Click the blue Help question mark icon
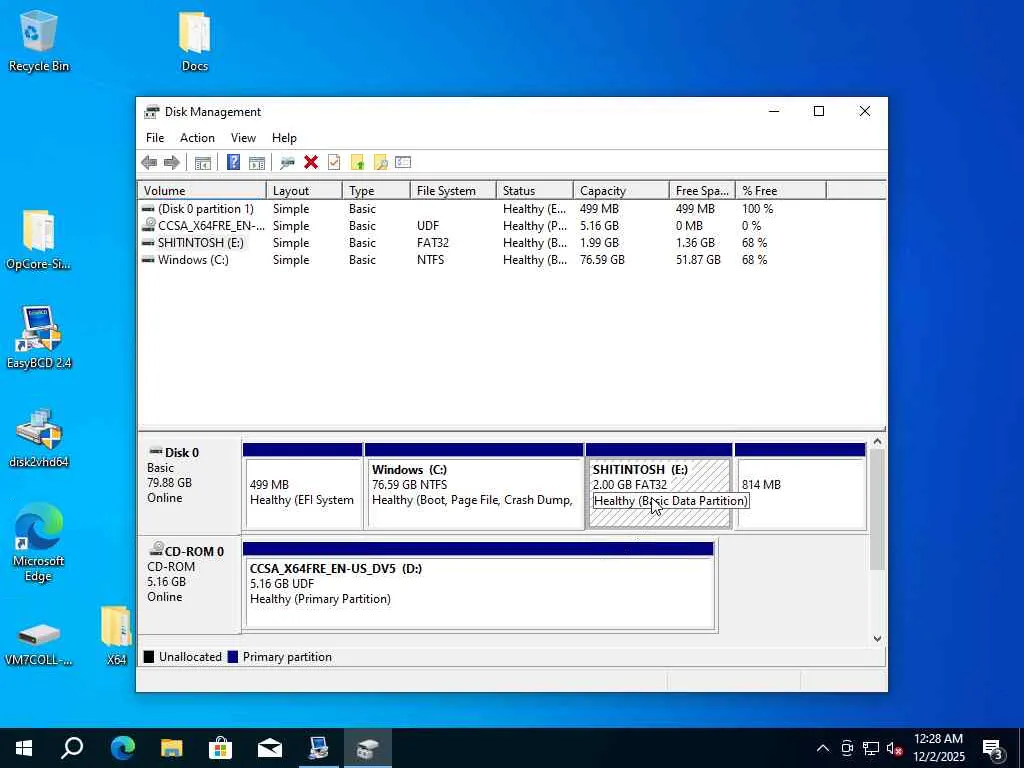 (233, 163)
